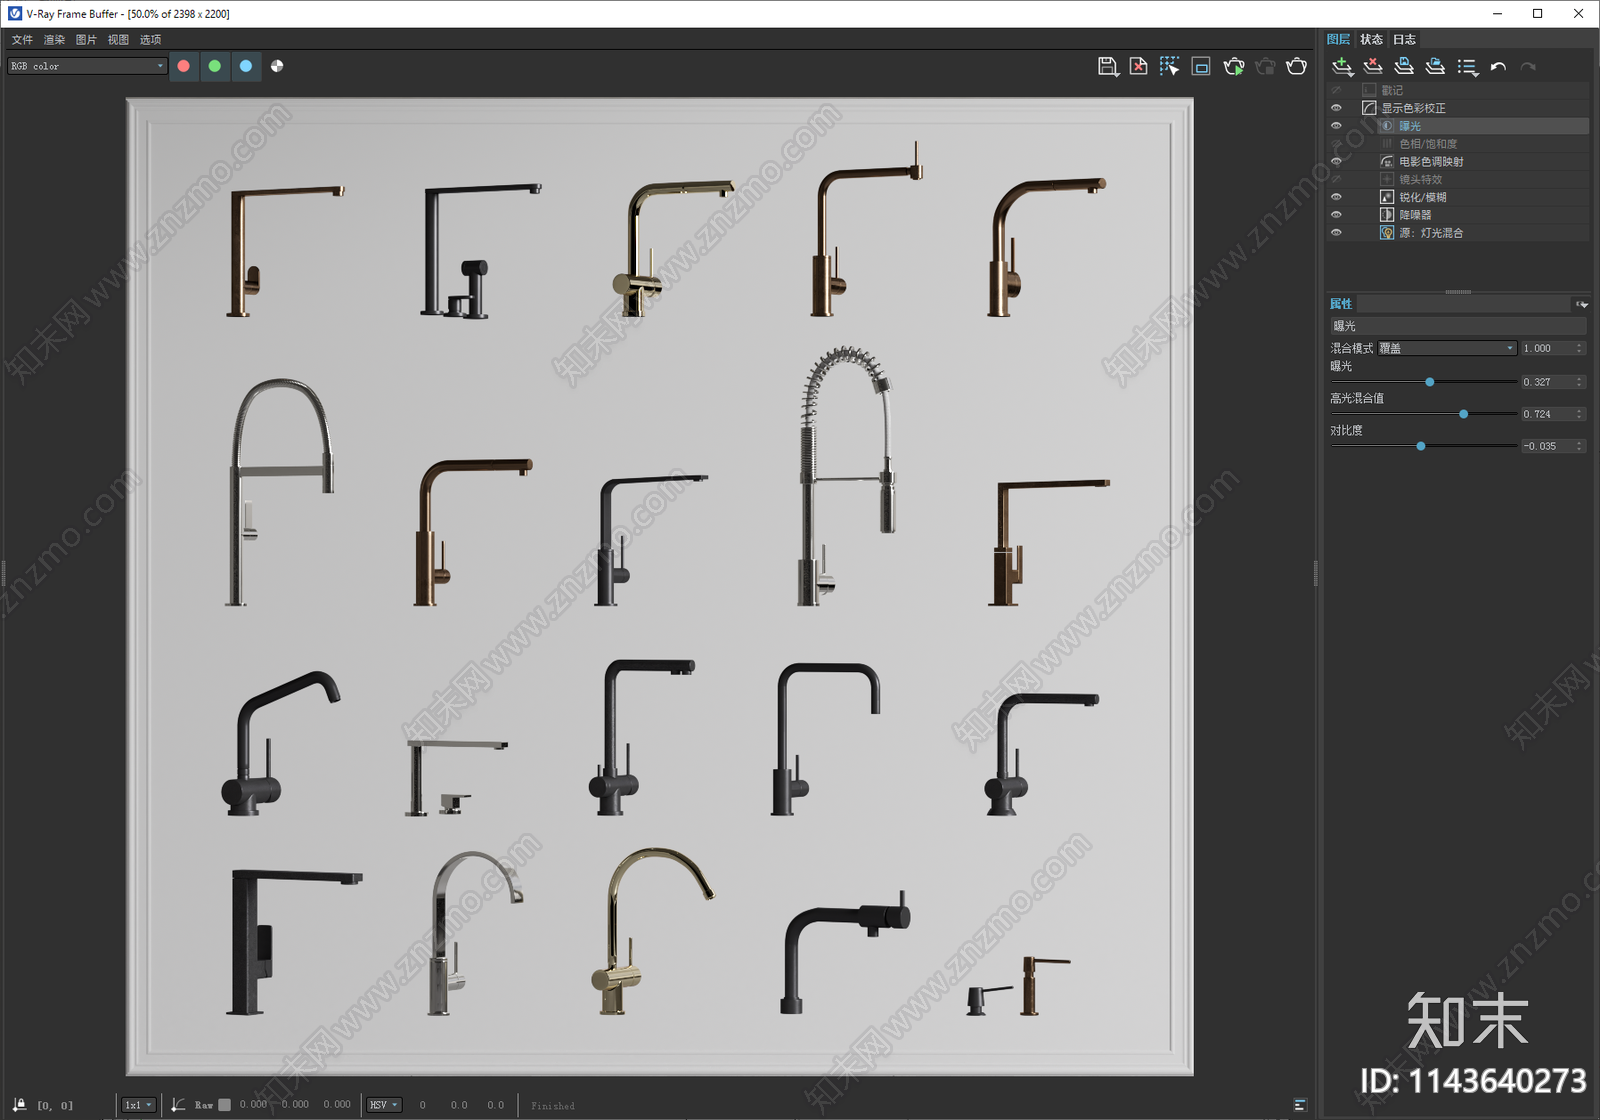This screenshot has width=1600, height=1120.
Task: Toggle the red channel button
Action: 184,66
